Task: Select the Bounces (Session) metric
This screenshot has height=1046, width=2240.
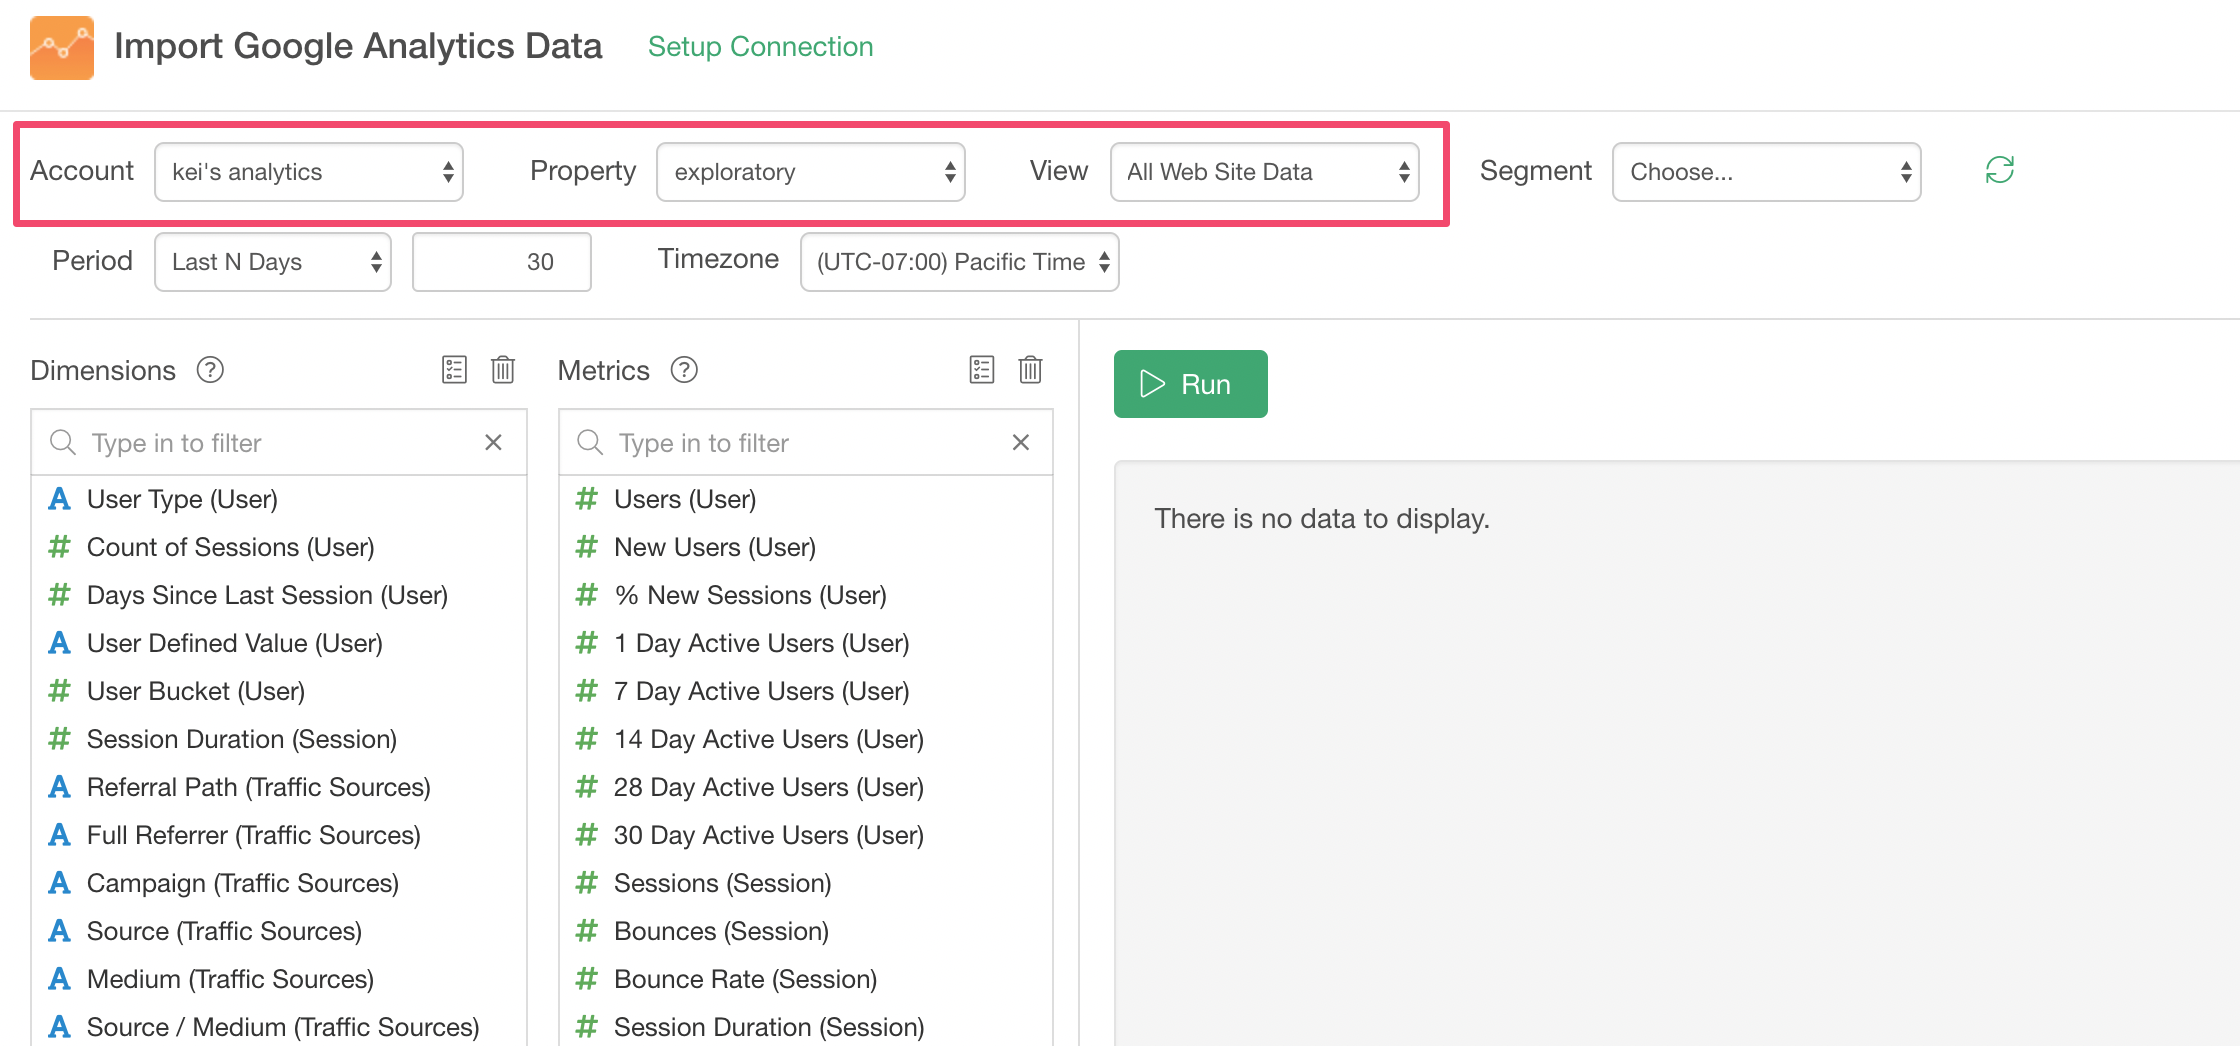Action: [x=806, y=931]
